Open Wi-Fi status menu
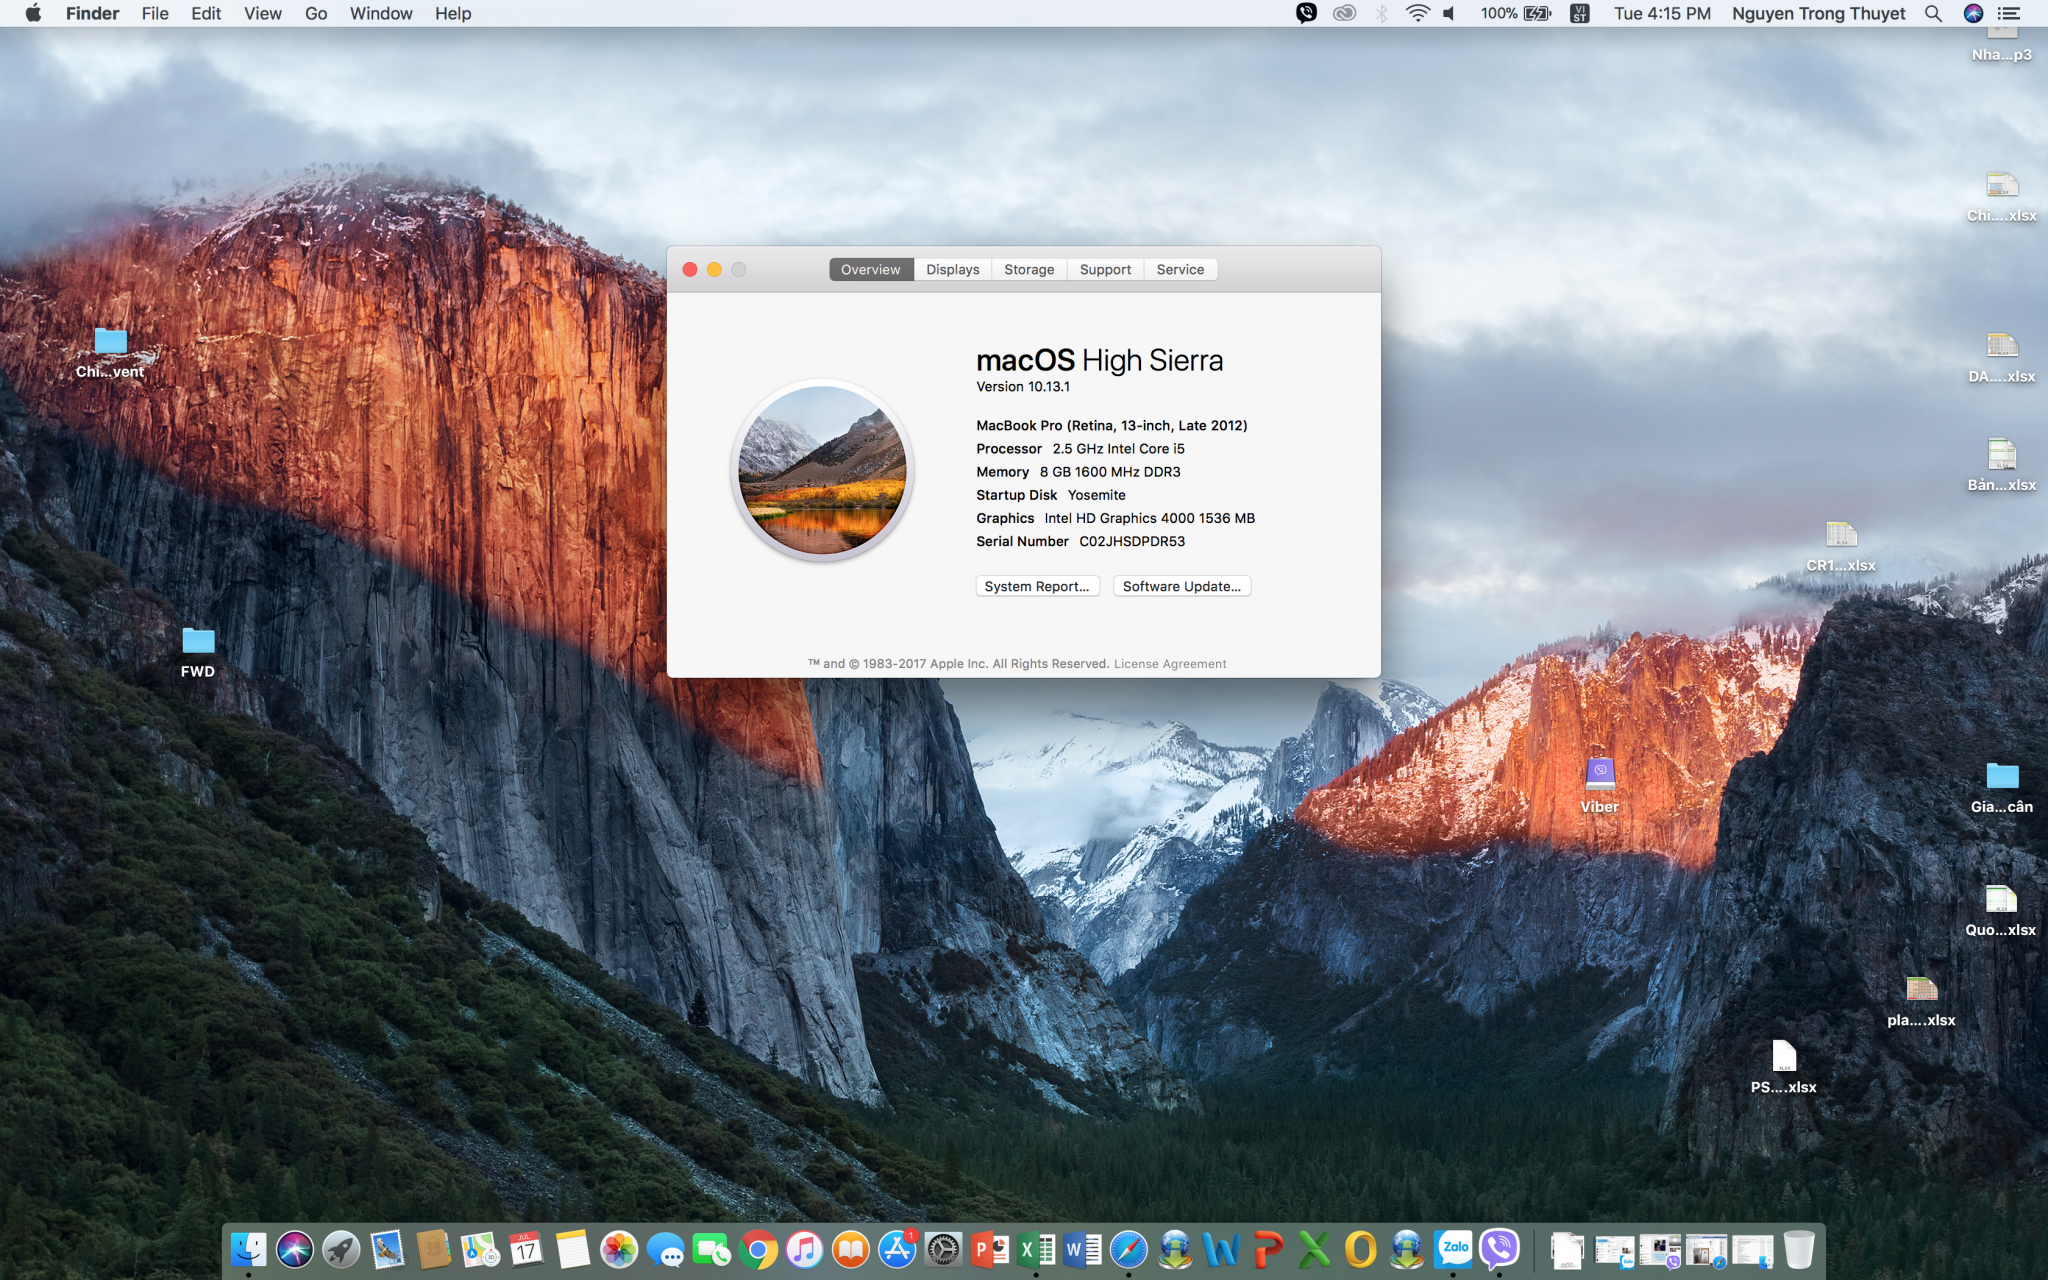The image size is (2048, 1280). point(1417,14)
